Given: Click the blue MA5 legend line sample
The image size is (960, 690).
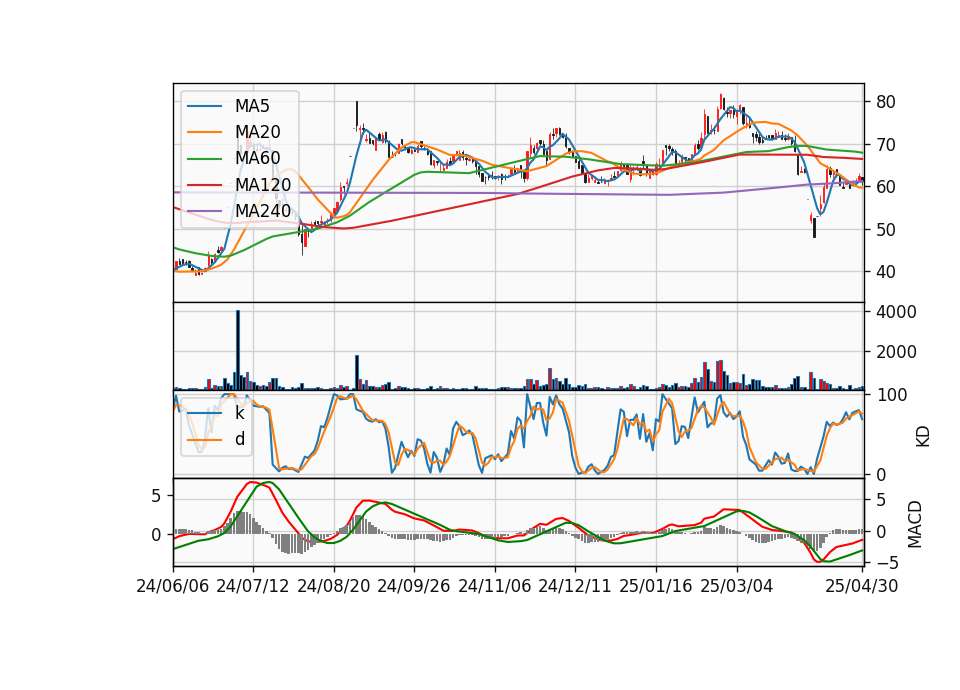Looking at the screenshot, I should [204, 107].
